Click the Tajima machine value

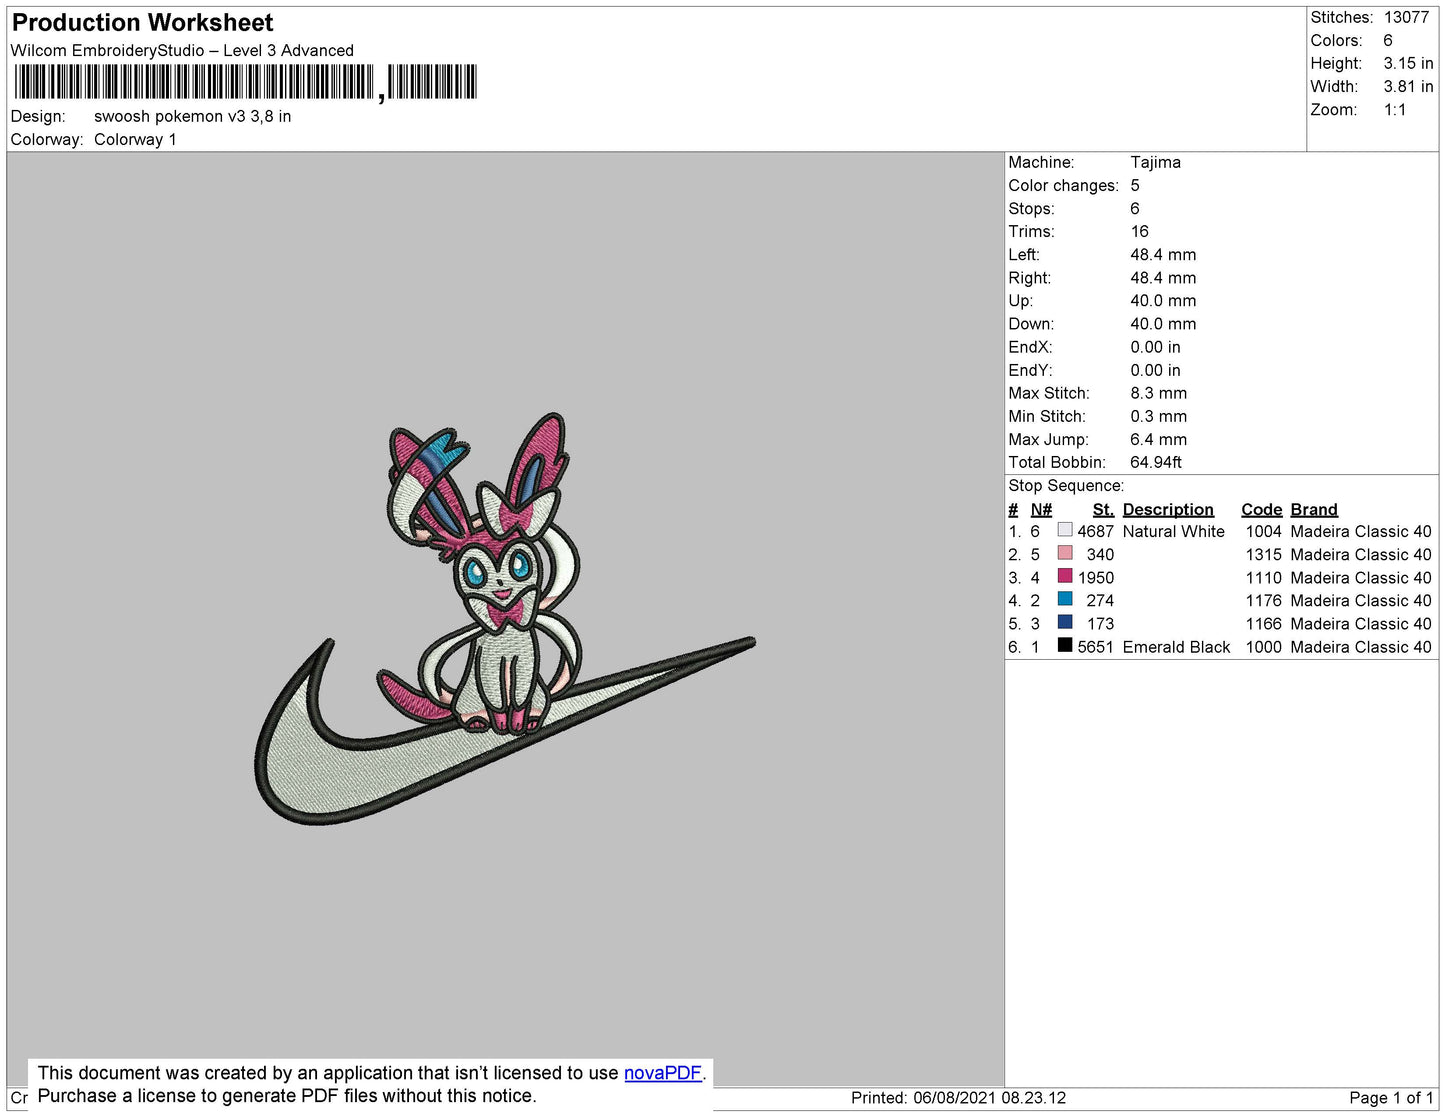coord(1155,162)
